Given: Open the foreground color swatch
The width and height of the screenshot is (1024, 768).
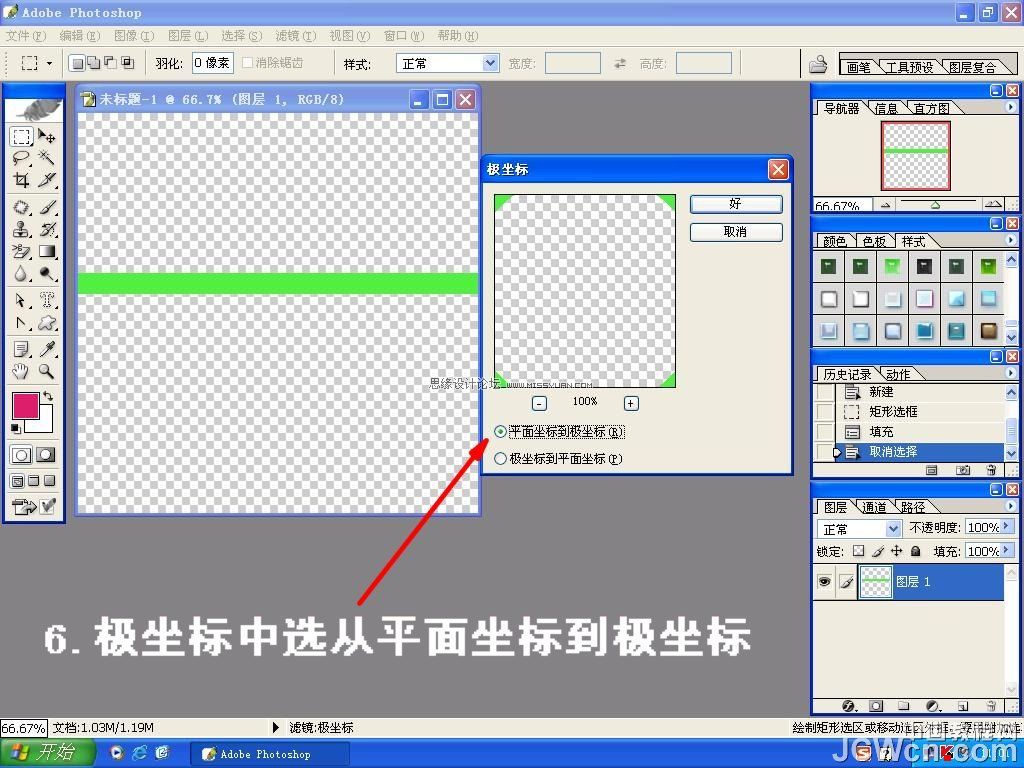Looking at the screenshot, I should (x=26, y=405).
